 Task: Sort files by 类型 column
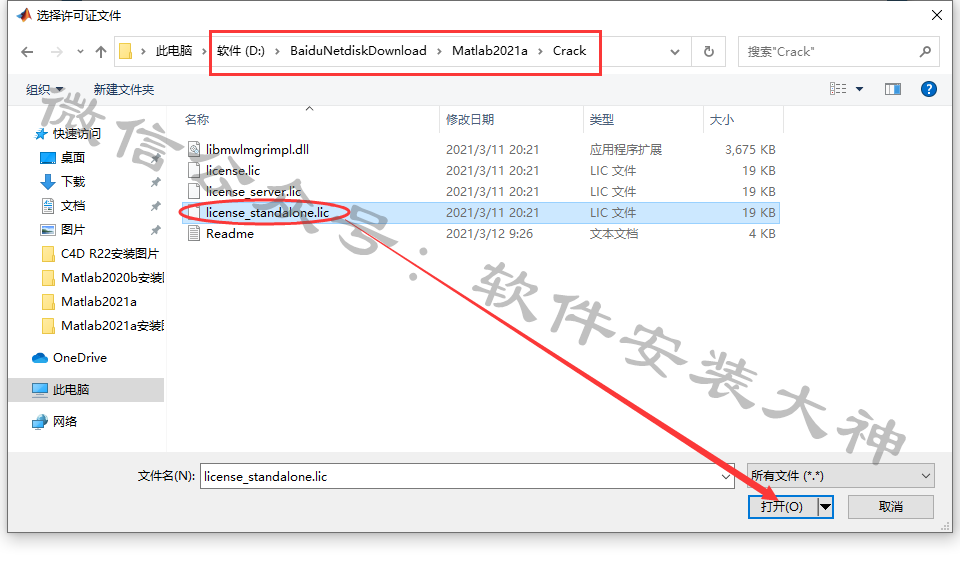pos(601,120)
